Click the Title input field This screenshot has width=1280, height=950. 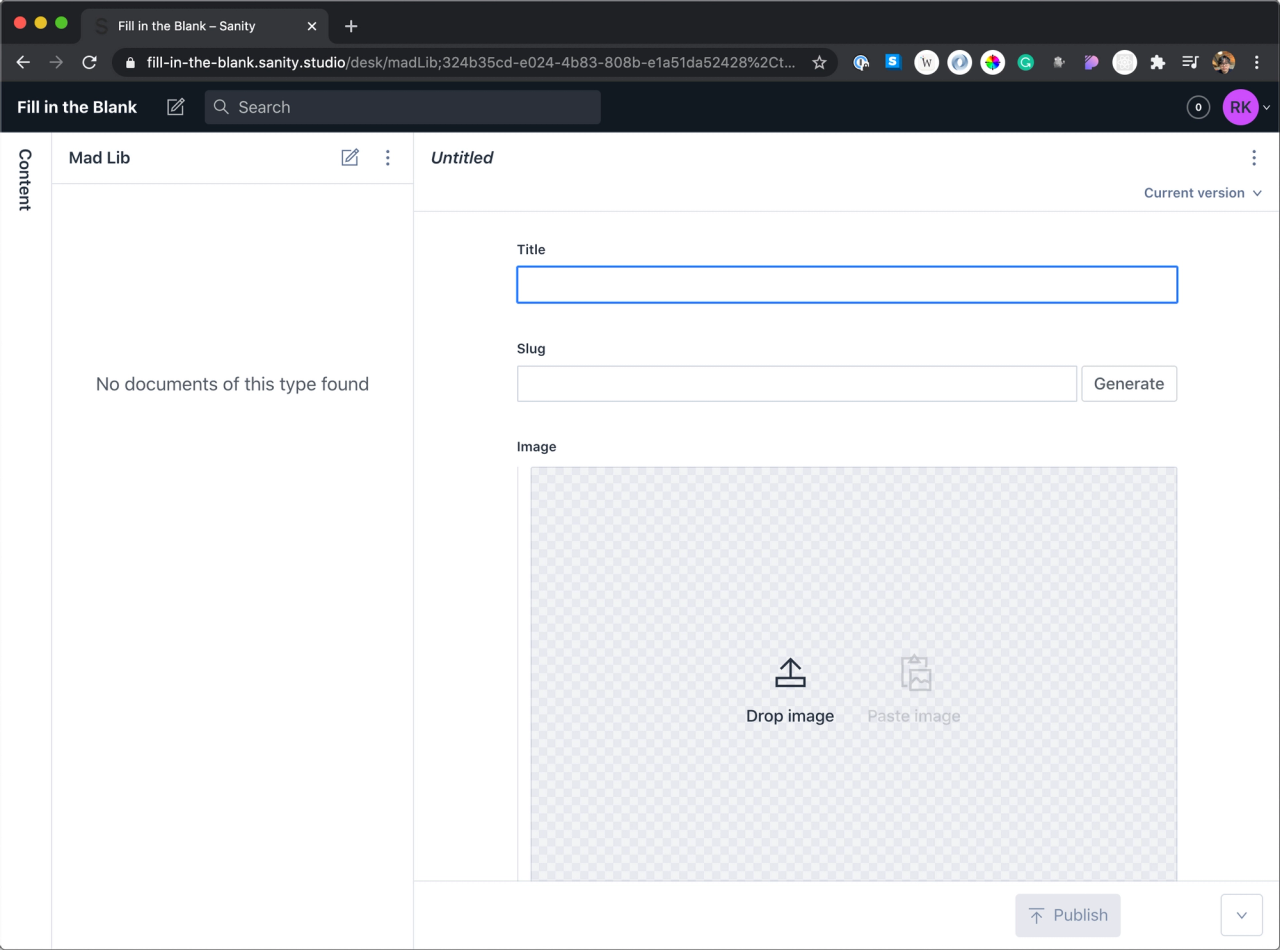[846, 284]
